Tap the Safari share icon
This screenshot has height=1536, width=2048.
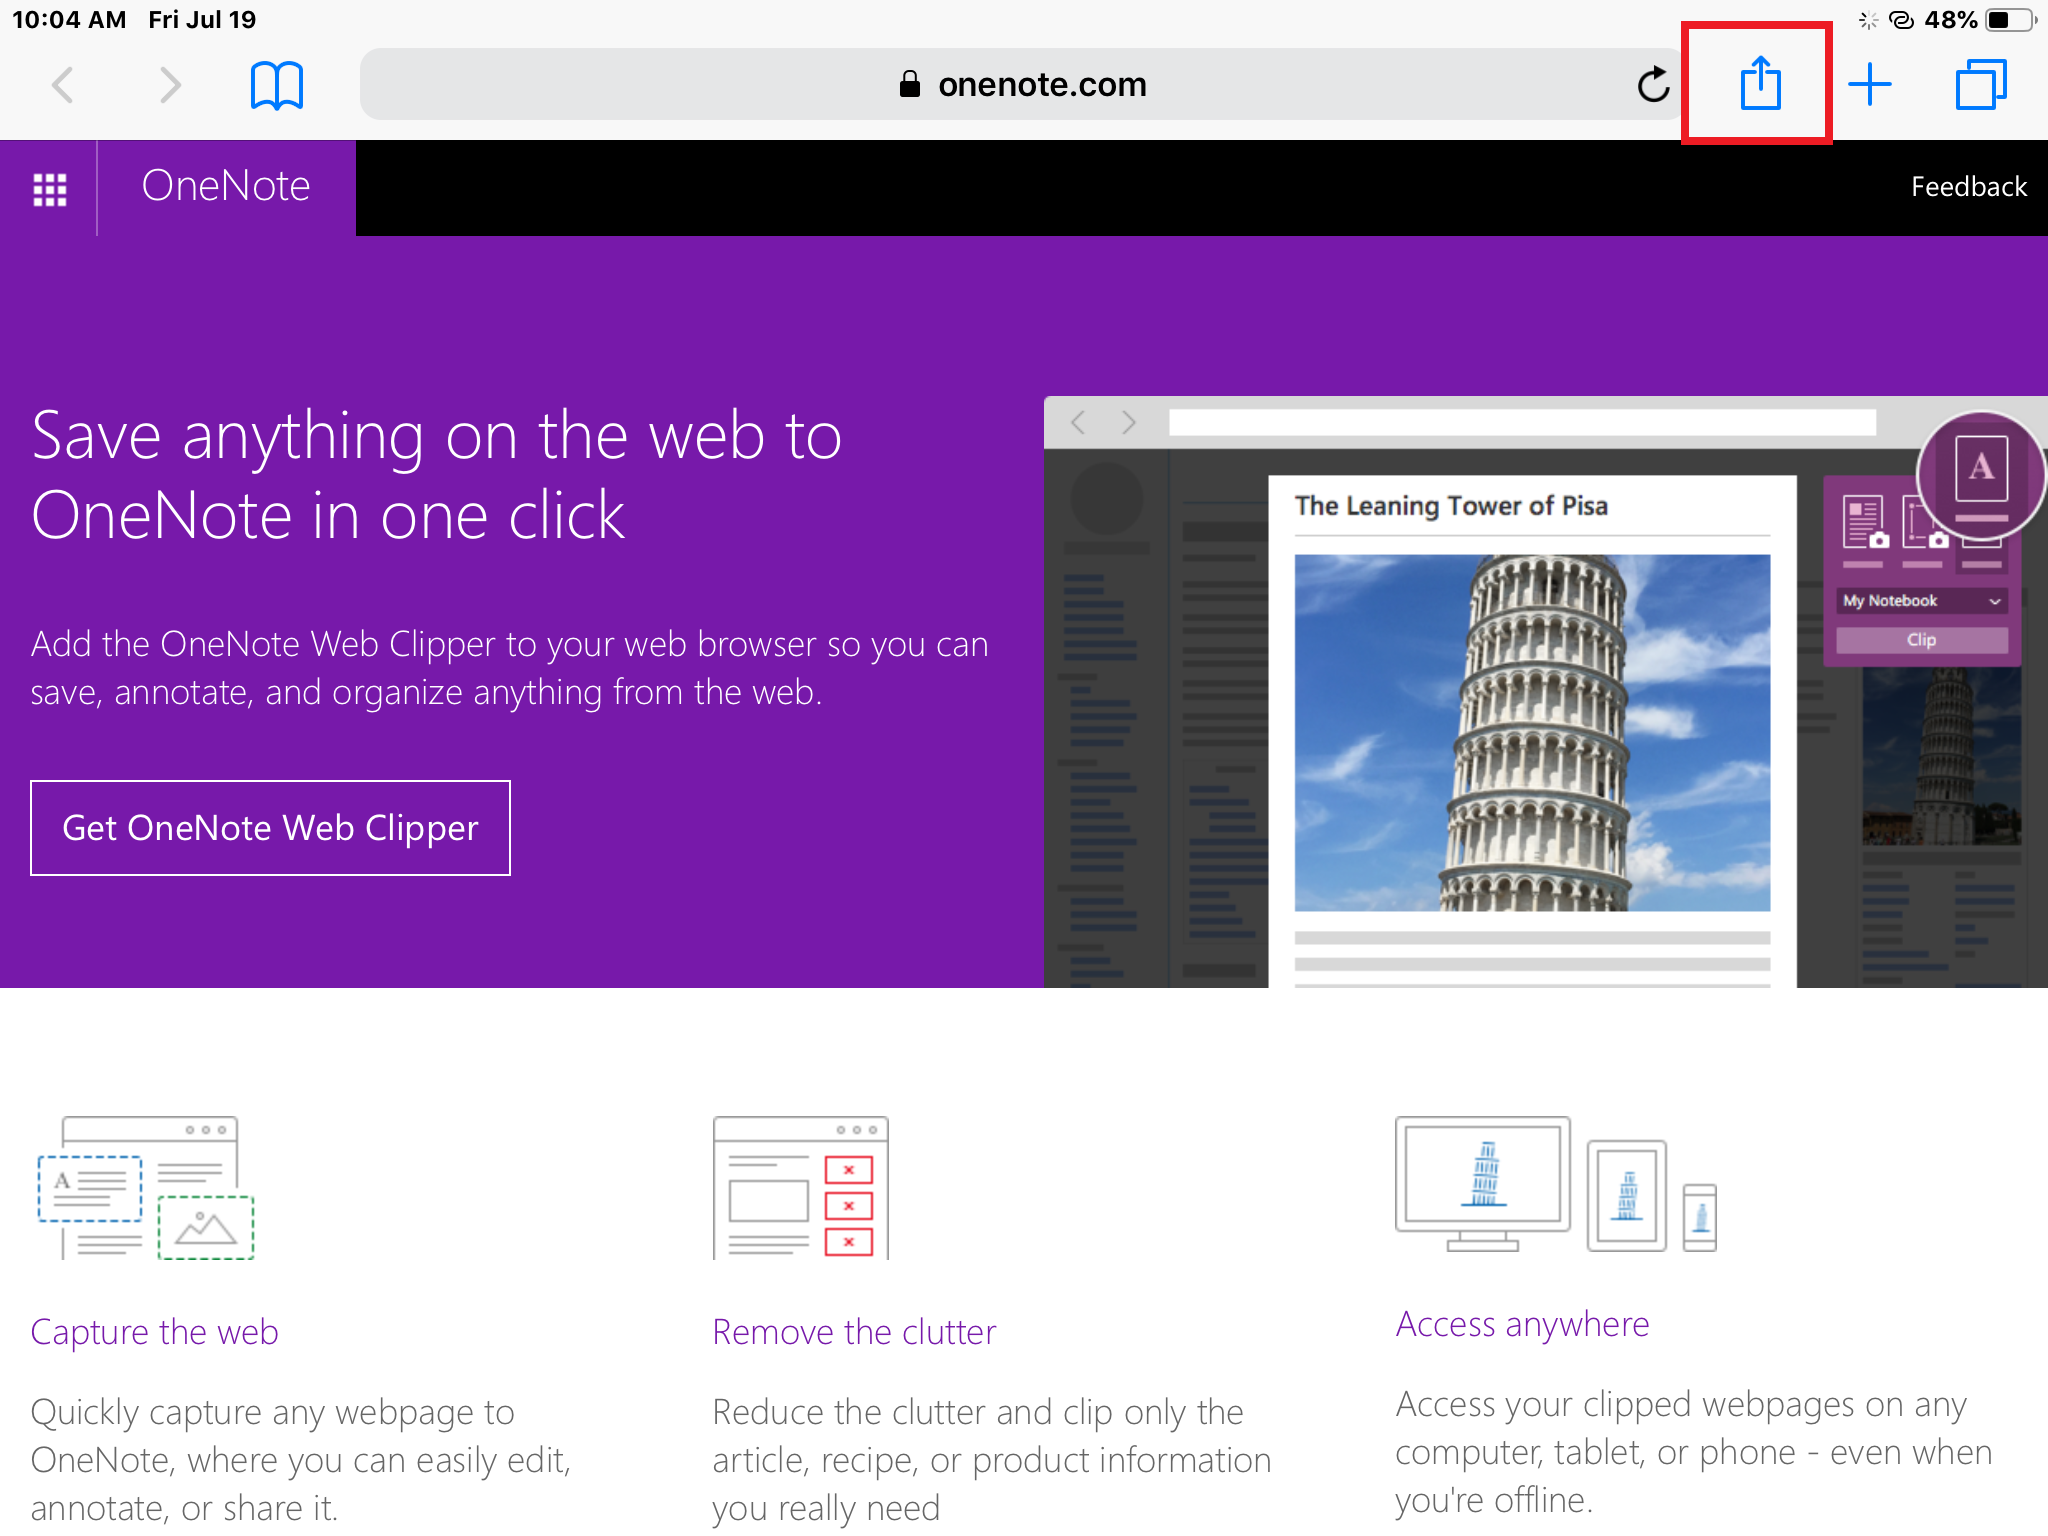click(1759, 84)
